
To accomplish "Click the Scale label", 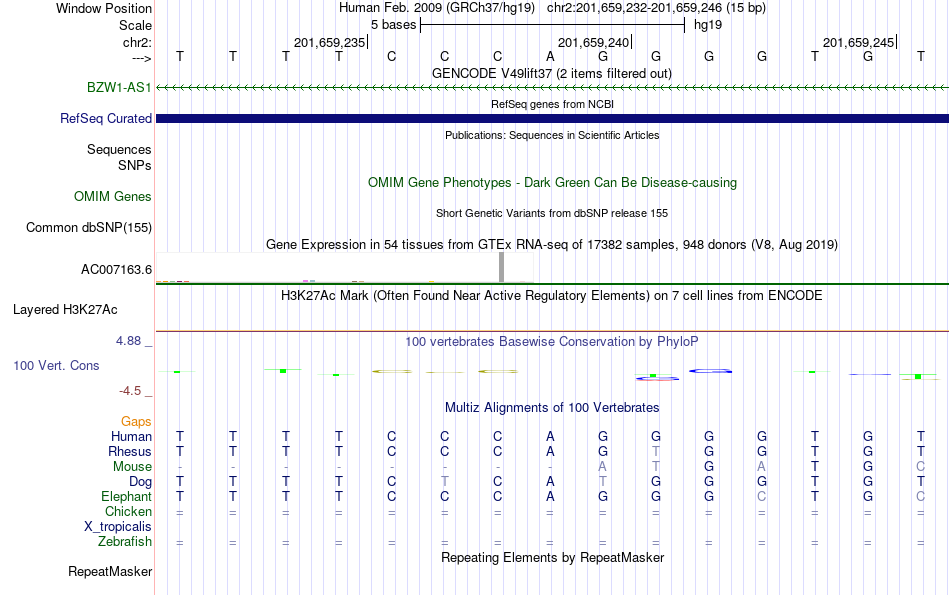I will [136, 25].
